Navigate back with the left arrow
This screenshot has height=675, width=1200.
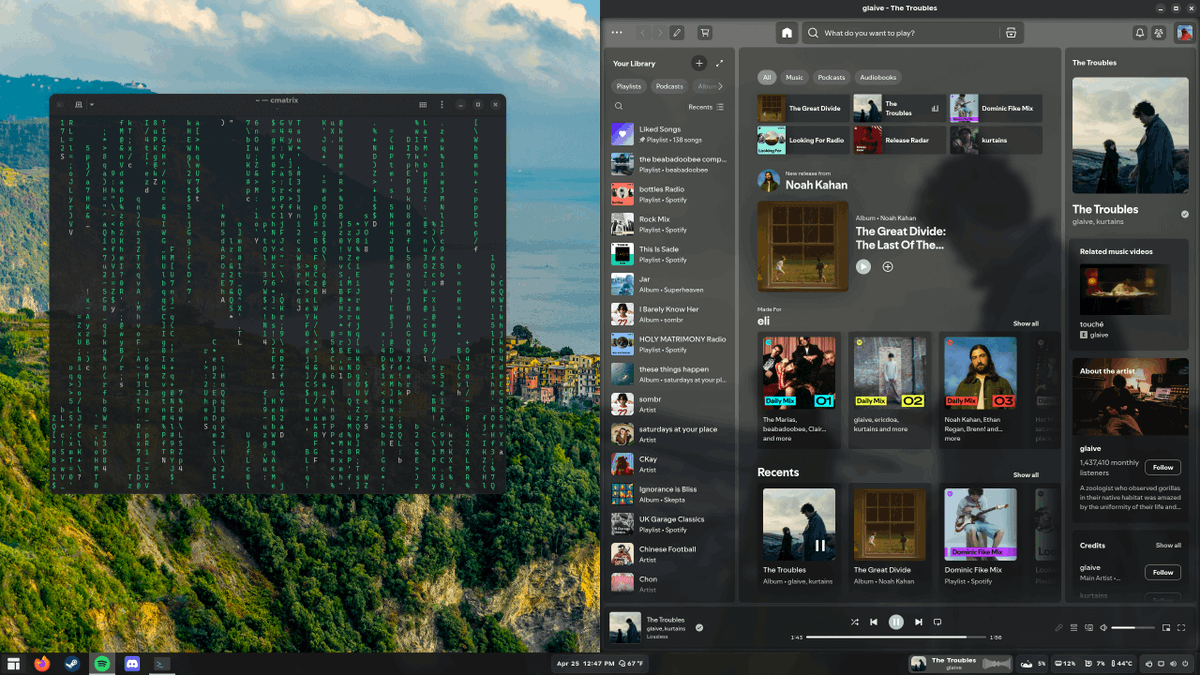click(643, 33)
